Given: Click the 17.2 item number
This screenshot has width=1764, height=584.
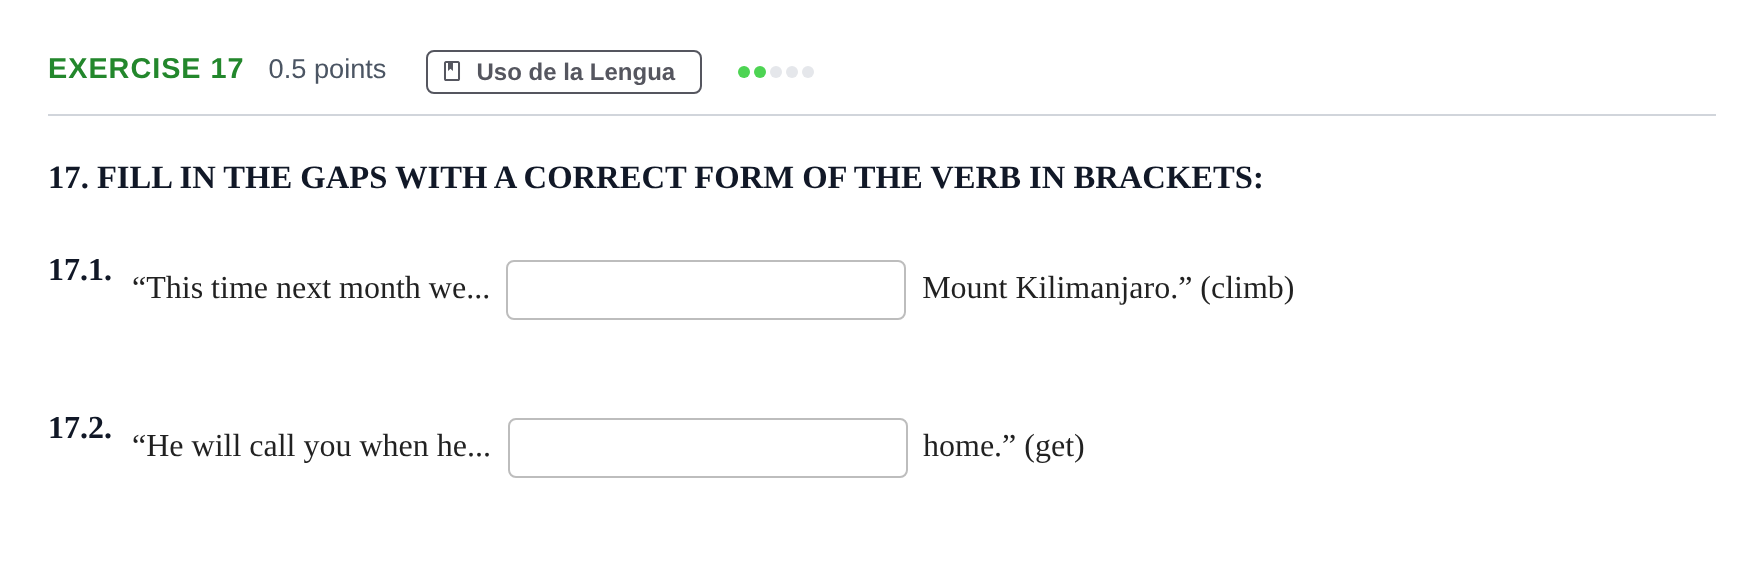Looking at the screenshot, I should [x=80, y=428].
